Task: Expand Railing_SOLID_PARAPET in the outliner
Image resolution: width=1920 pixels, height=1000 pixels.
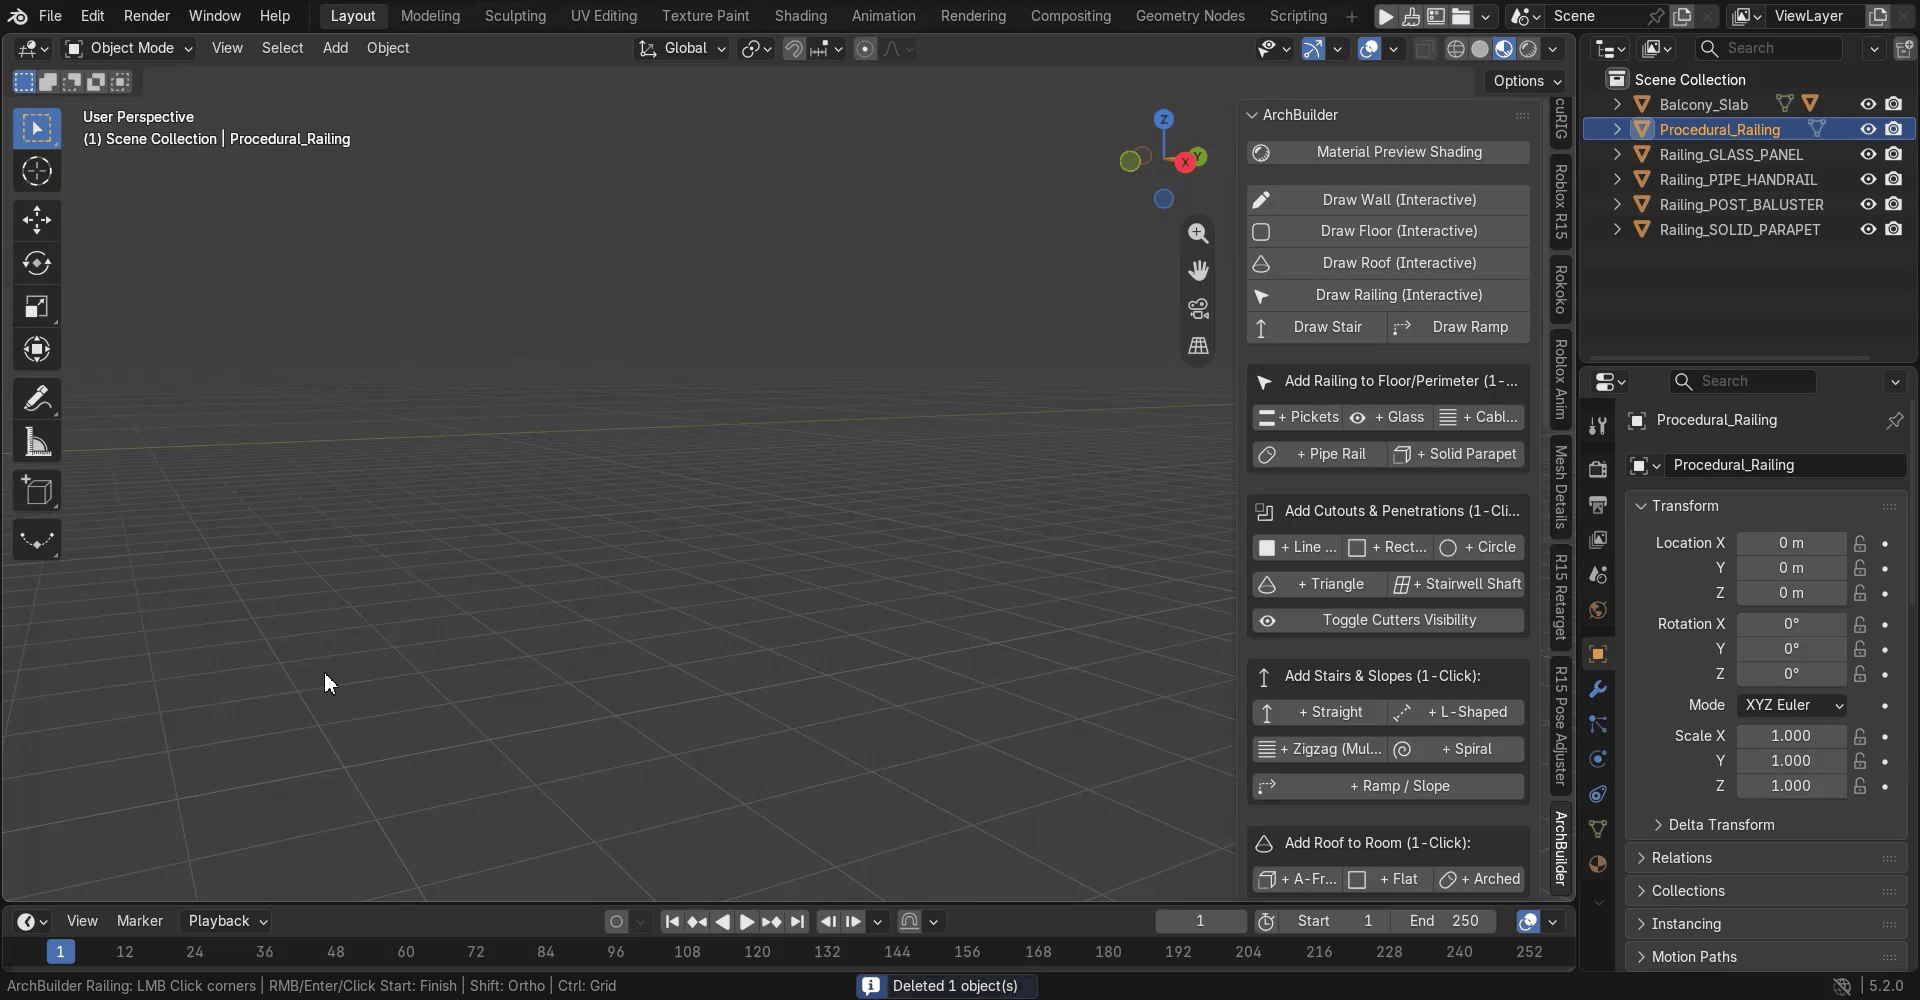Action: [1617, 229]
